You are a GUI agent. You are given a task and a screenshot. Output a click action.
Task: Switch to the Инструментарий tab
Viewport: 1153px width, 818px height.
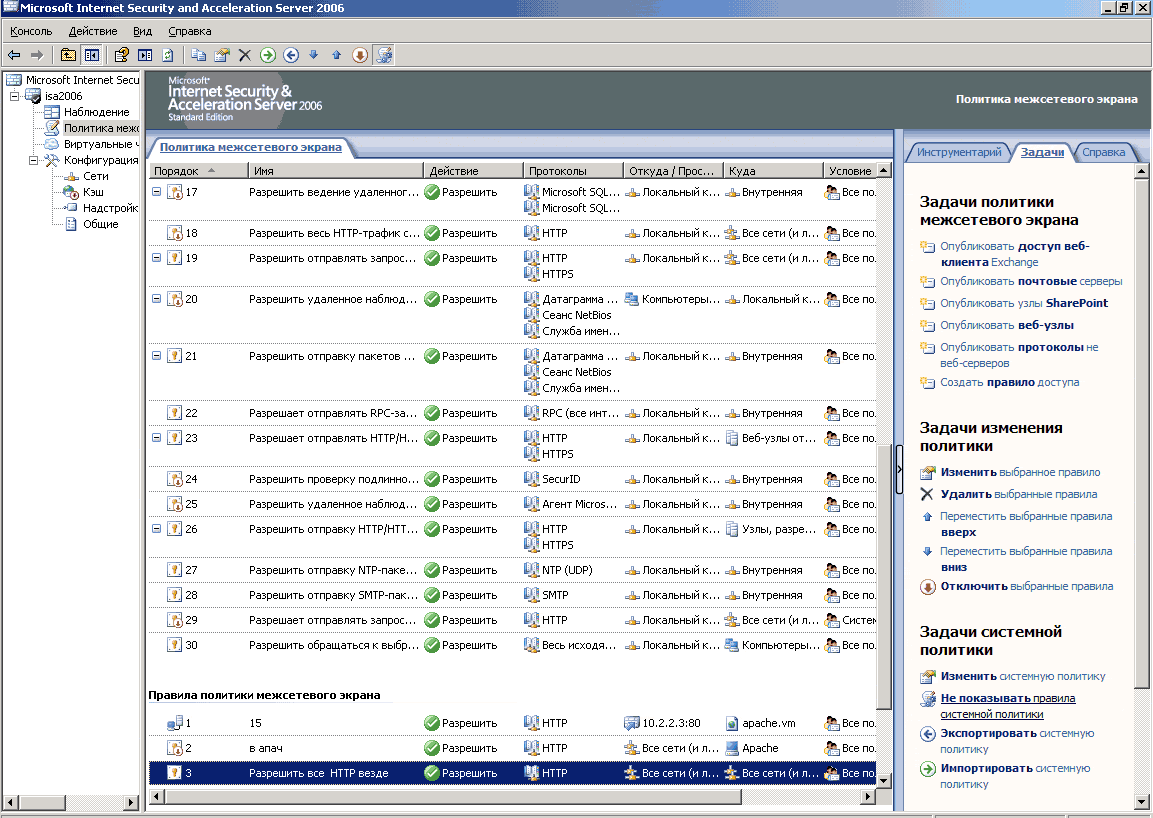[959, 152]
